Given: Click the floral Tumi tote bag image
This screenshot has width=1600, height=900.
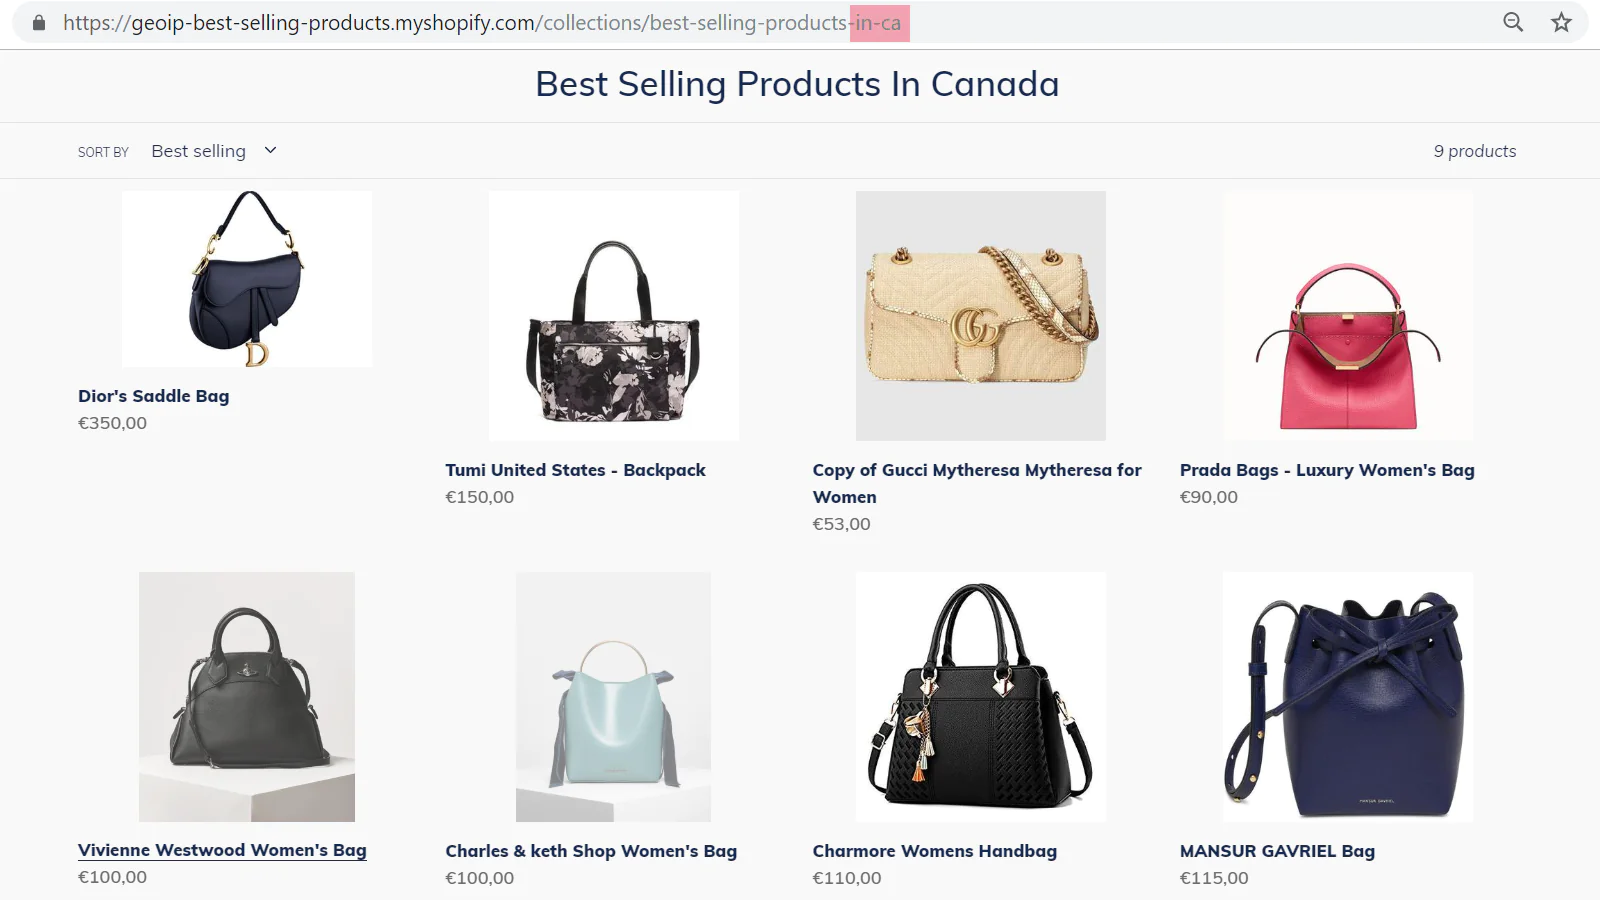Looking at the screenshot, I should coord(614,316).
